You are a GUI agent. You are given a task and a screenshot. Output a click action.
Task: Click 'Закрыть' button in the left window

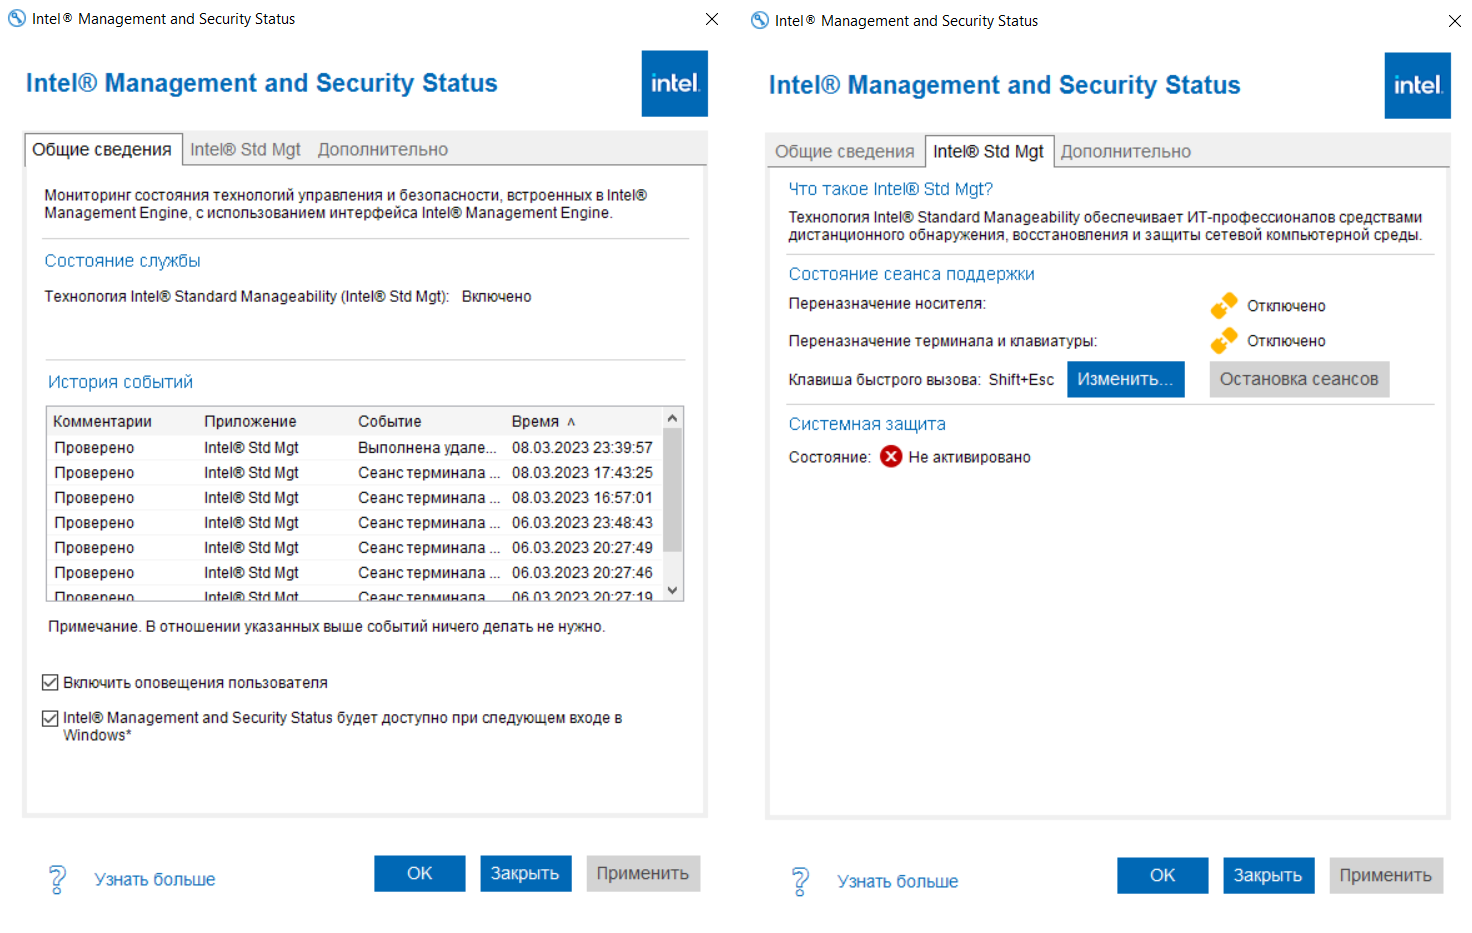pyautogui.click(x=525, y=873)
